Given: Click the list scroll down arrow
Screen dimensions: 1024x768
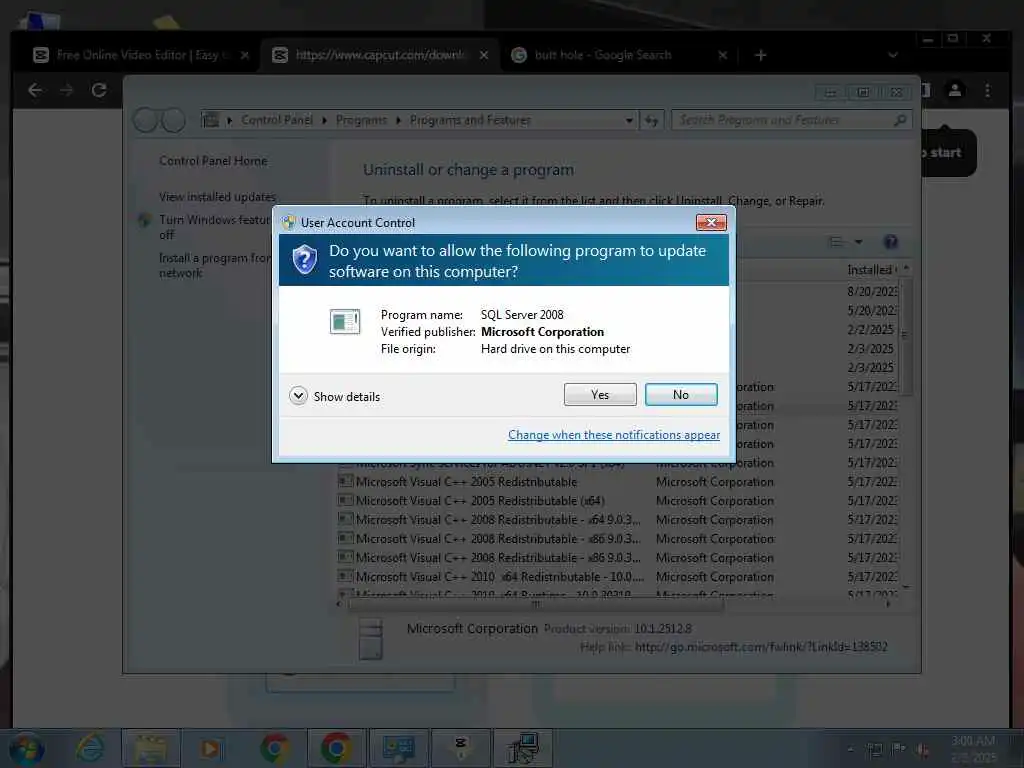Looking at the screenshot, I should tap(906, 587).
